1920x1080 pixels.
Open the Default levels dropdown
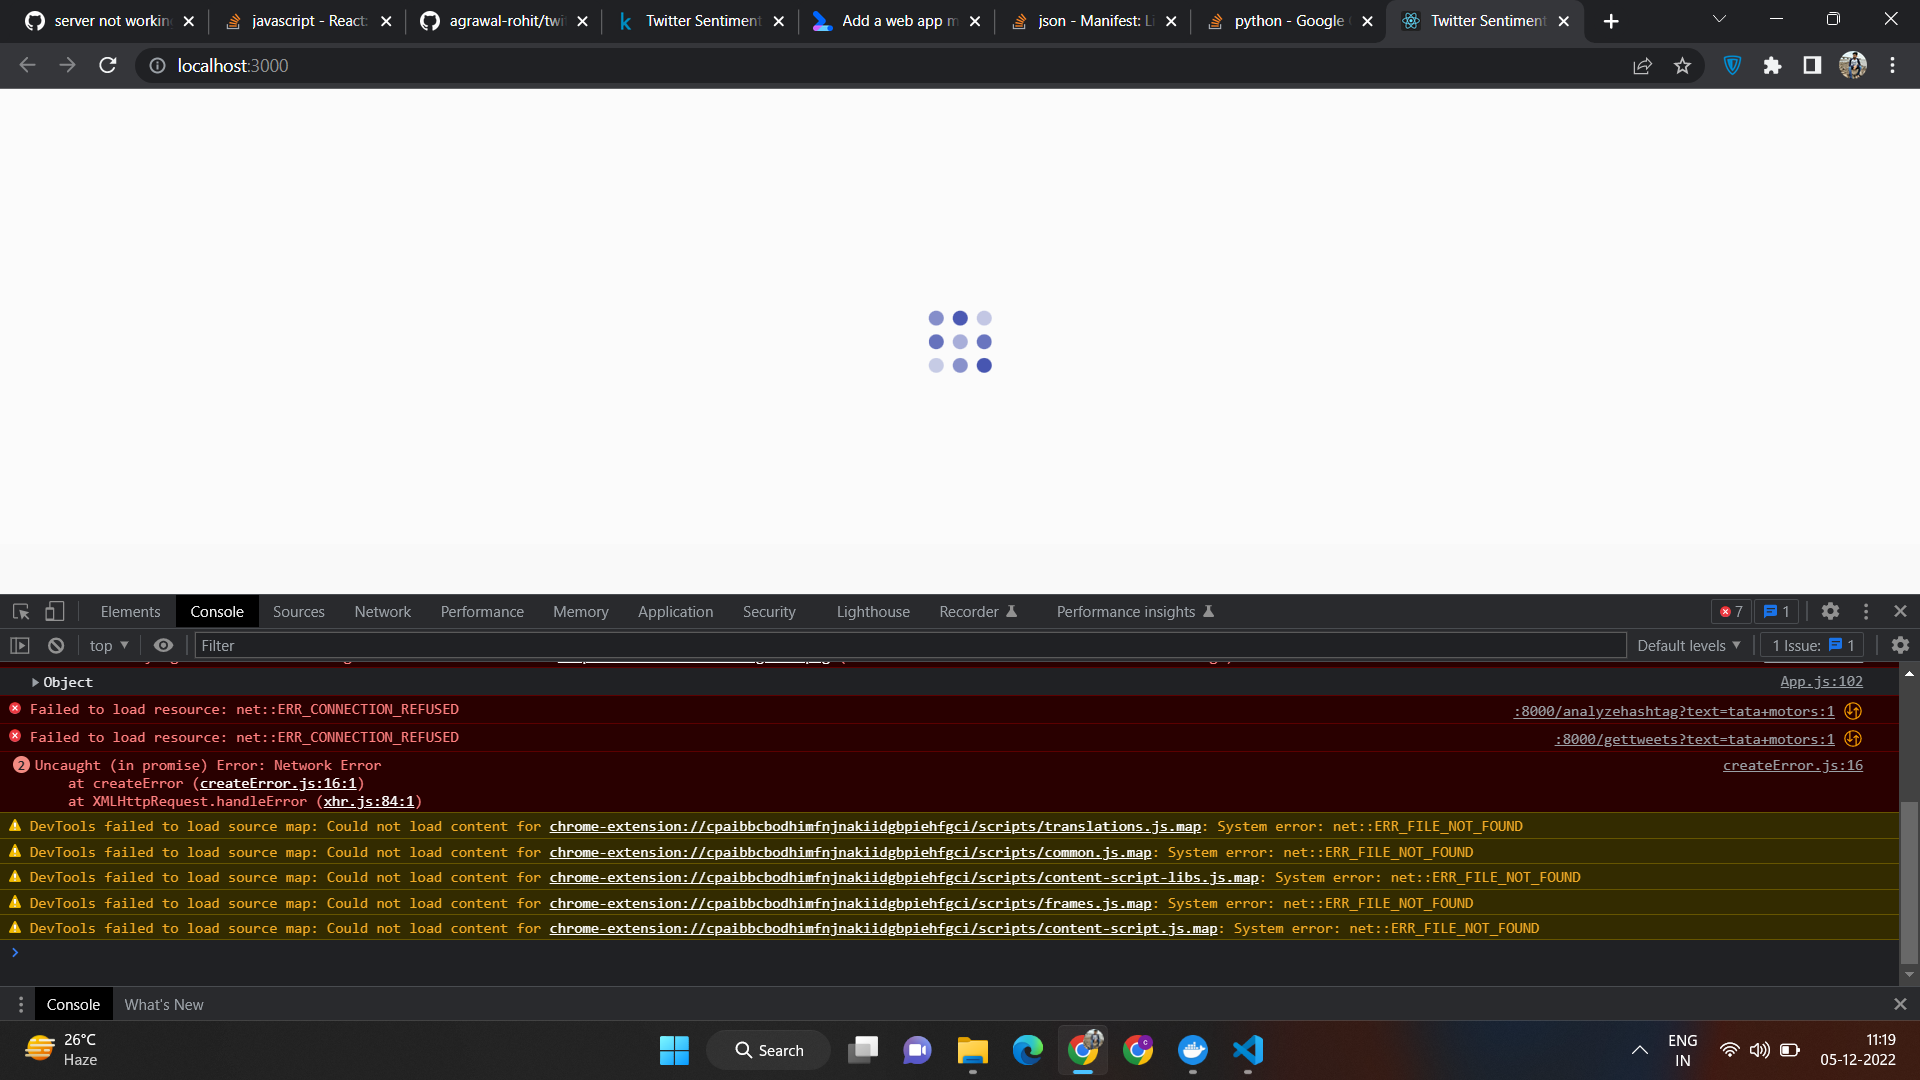tap(1688, 645)
